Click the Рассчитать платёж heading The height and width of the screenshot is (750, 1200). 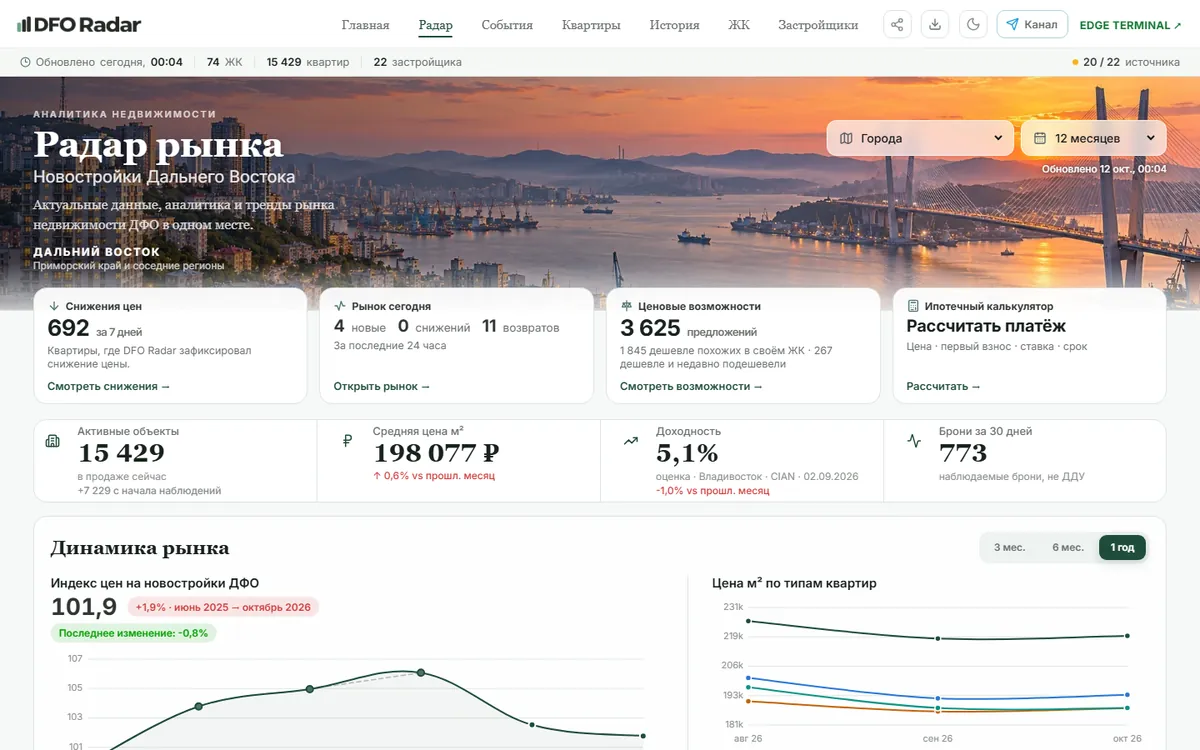pyautogui.click(x=986, y=326)
